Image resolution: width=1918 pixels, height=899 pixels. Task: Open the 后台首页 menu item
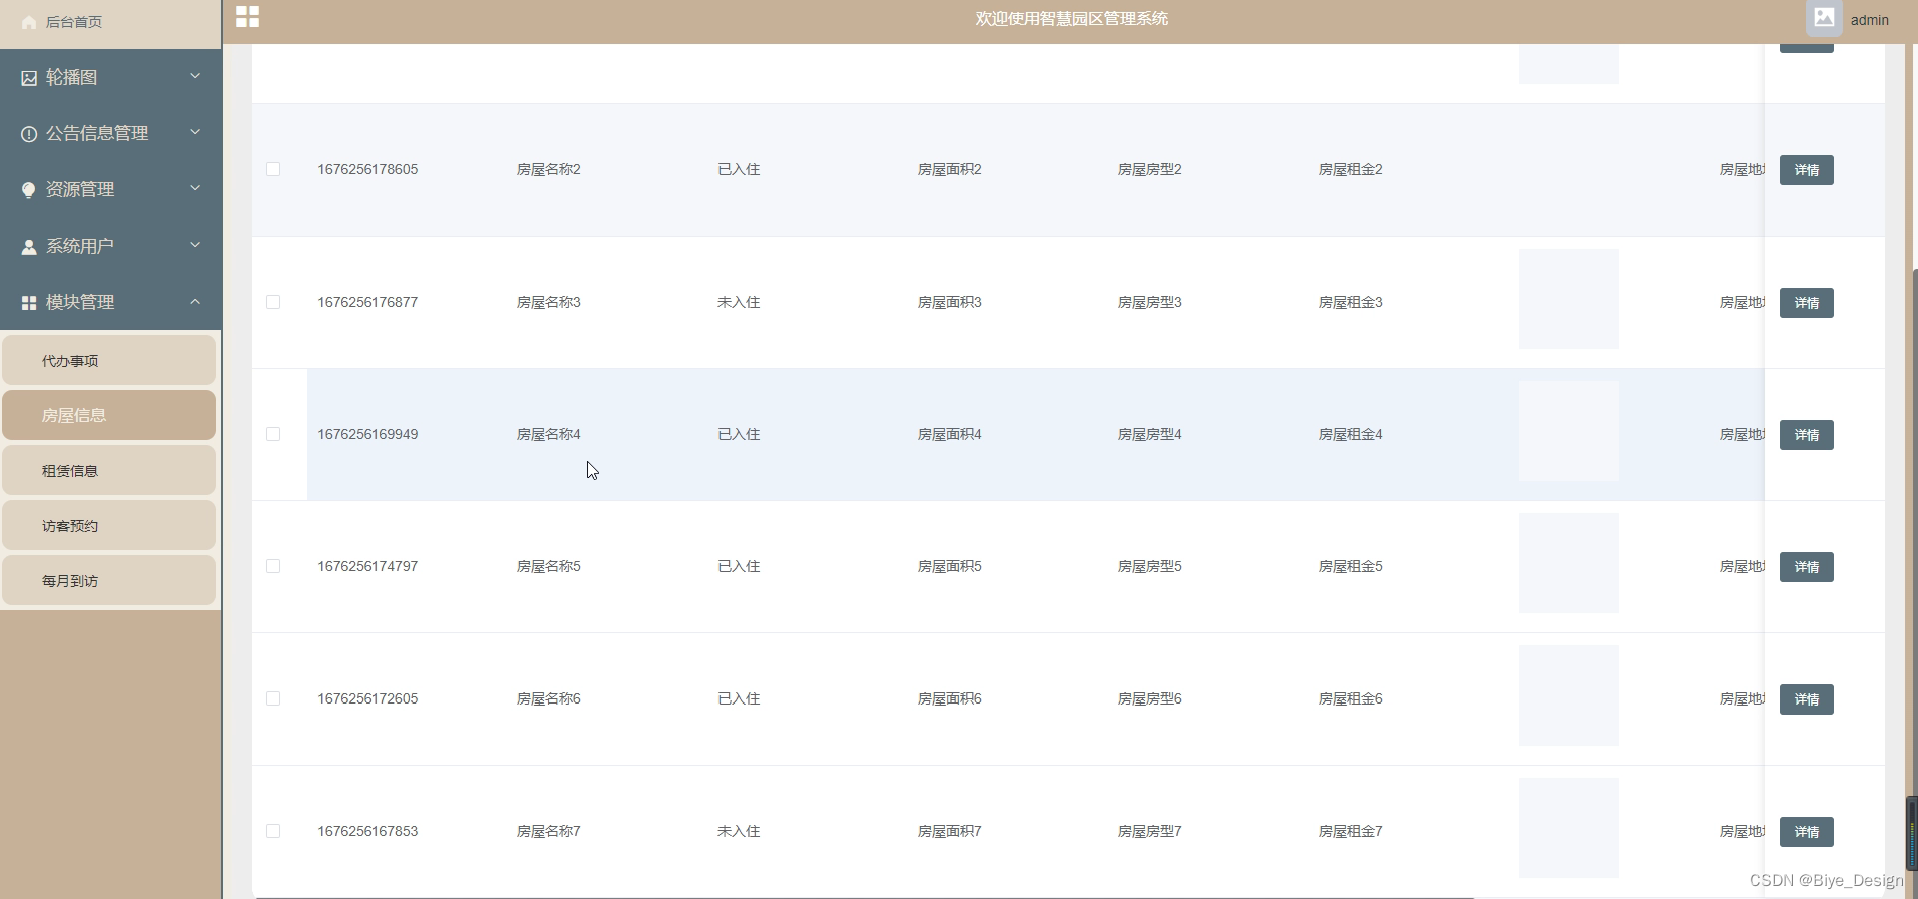click(110, 22)
